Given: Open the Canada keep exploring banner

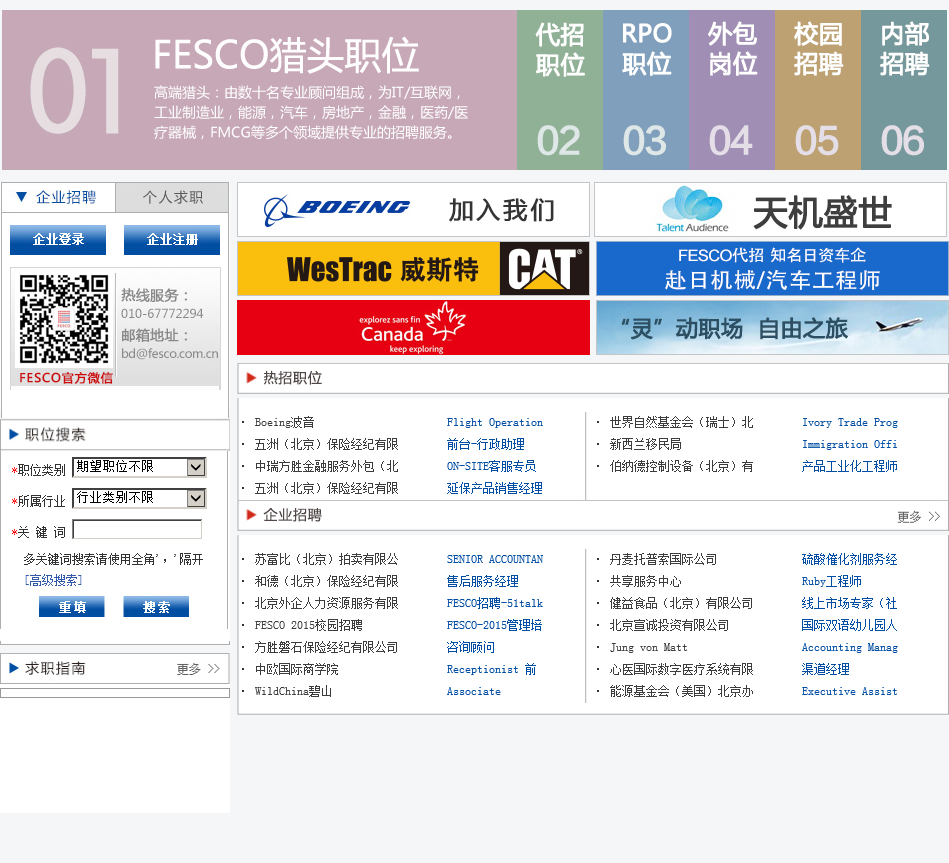Looking at the screenshot, I should click(x=413, y=327).
